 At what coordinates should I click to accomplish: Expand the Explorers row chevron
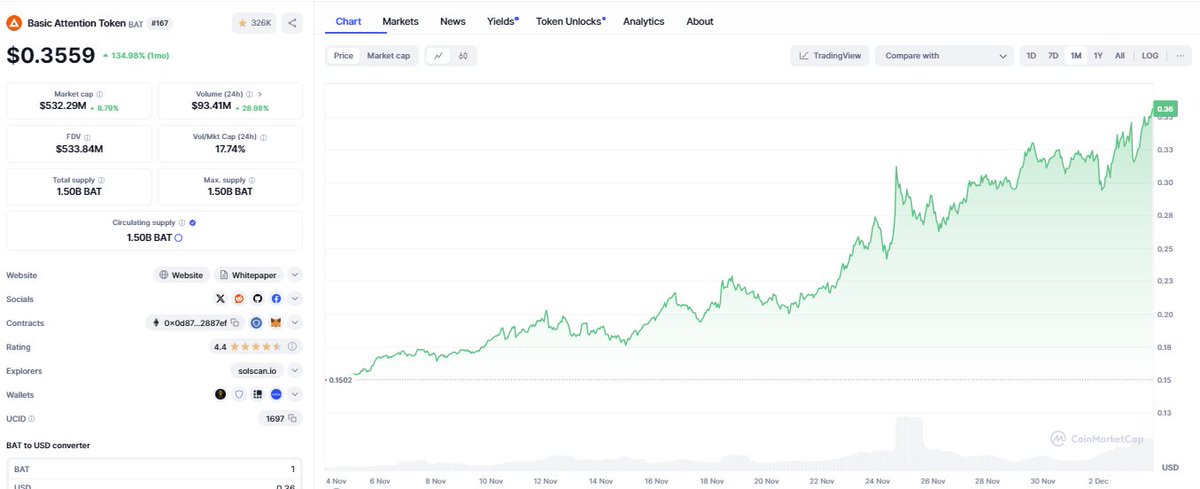coord(295,371)
